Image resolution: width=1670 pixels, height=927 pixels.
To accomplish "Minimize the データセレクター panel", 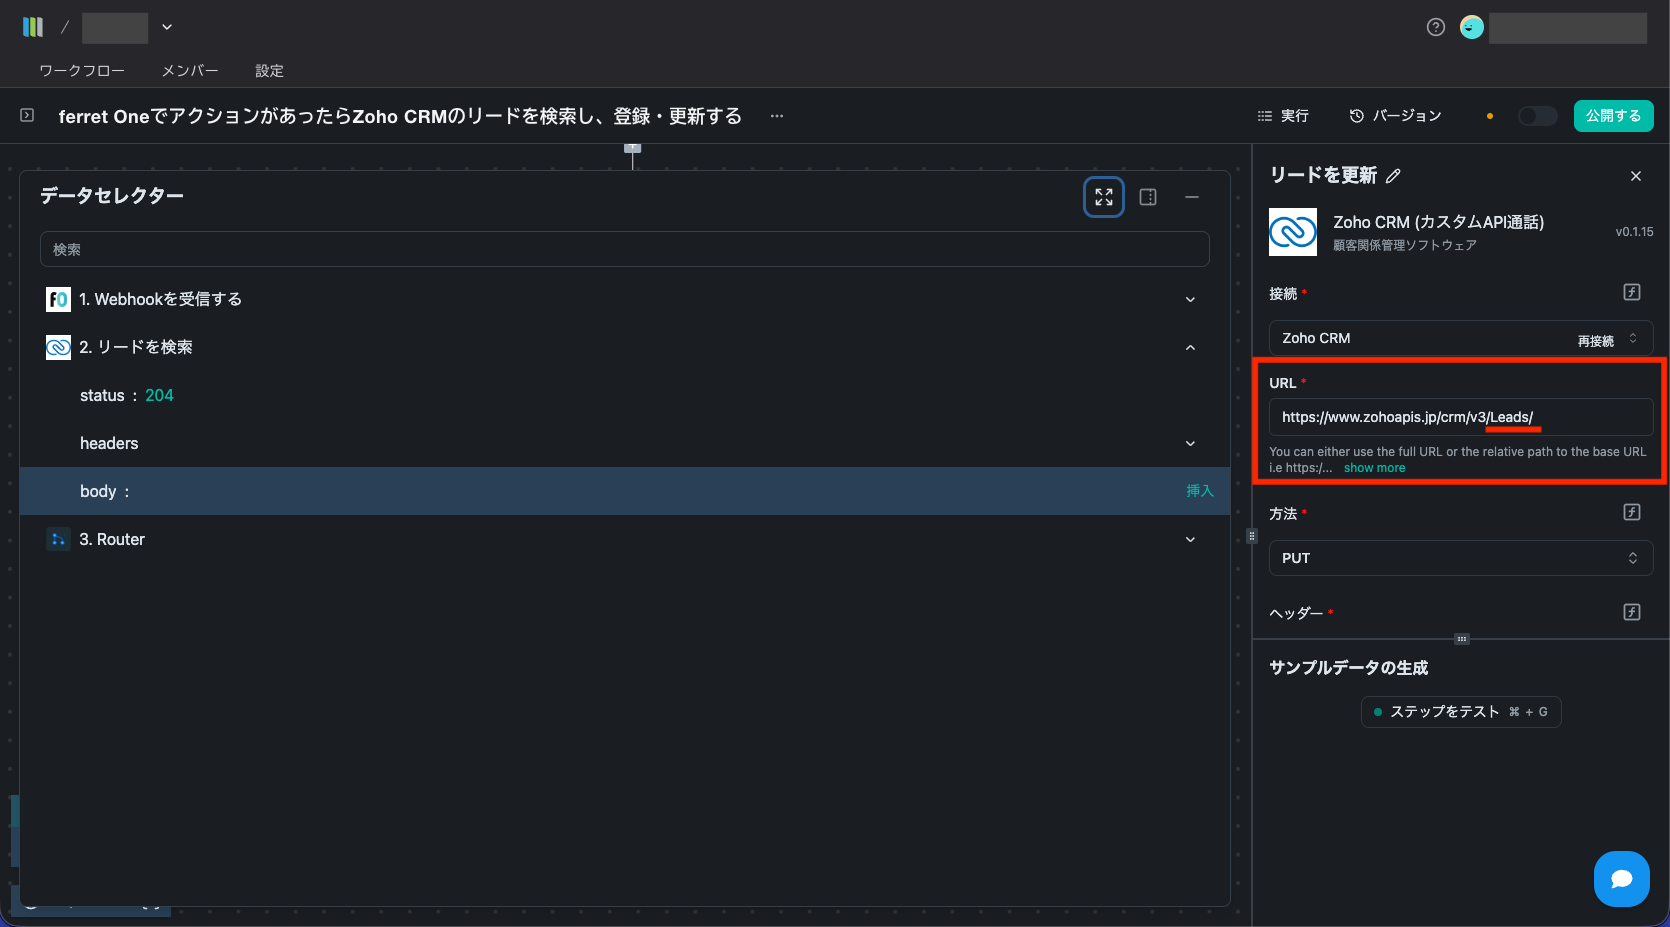I will [x=1192, y=197].
